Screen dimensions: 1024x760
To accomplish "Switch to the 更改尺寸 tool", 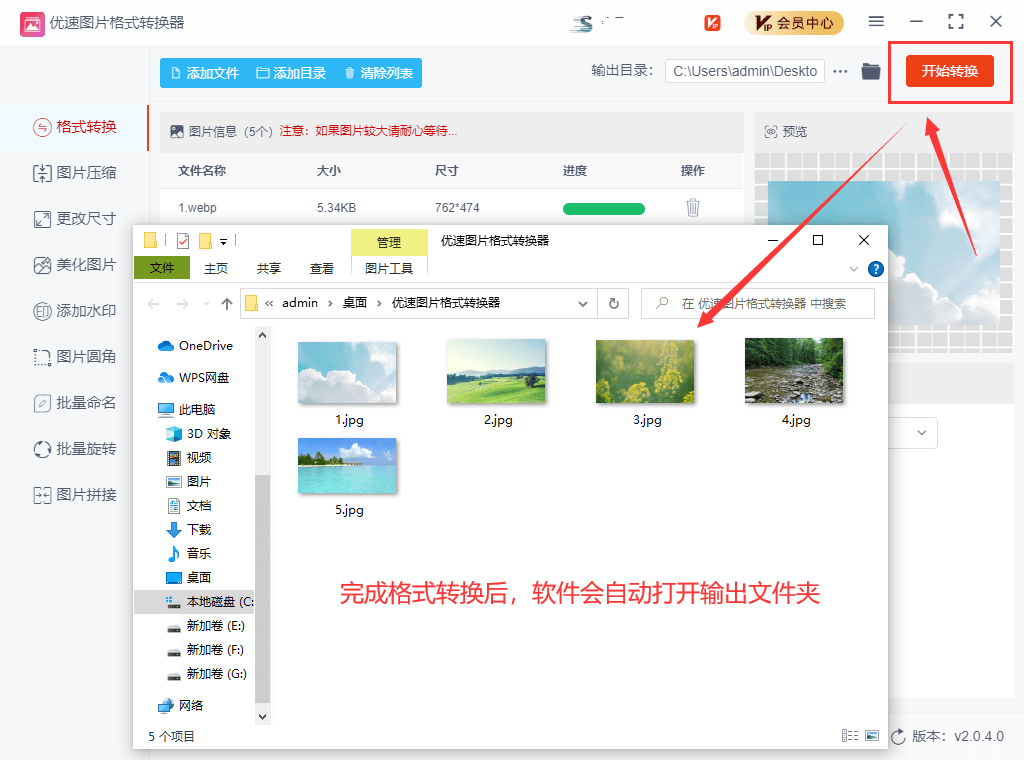I will 75,218.
